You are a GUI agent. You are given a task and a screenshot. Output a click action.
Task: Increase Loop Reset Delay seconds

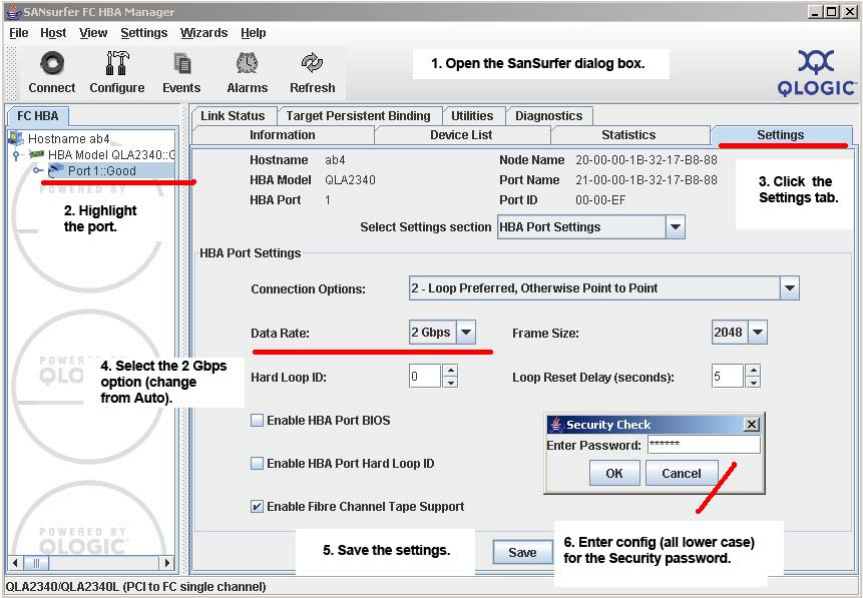point(753,370)
